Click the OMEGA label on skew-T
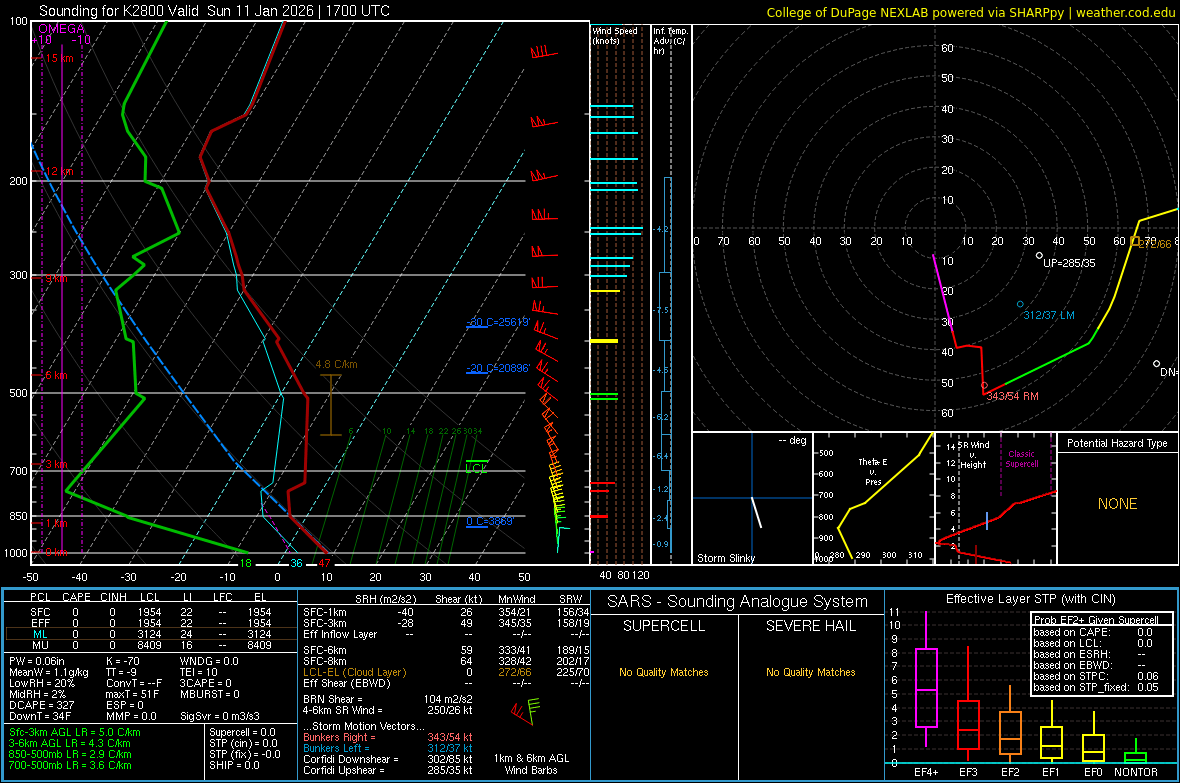 point(62,29)
